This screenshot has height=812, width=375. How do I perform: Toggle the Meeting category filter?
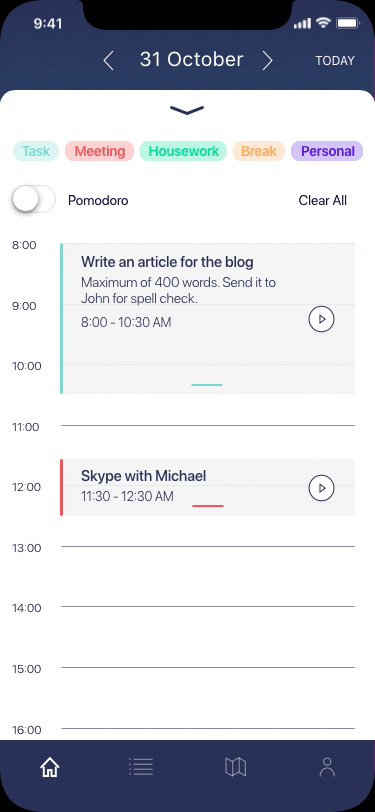(x=99, y=151)
